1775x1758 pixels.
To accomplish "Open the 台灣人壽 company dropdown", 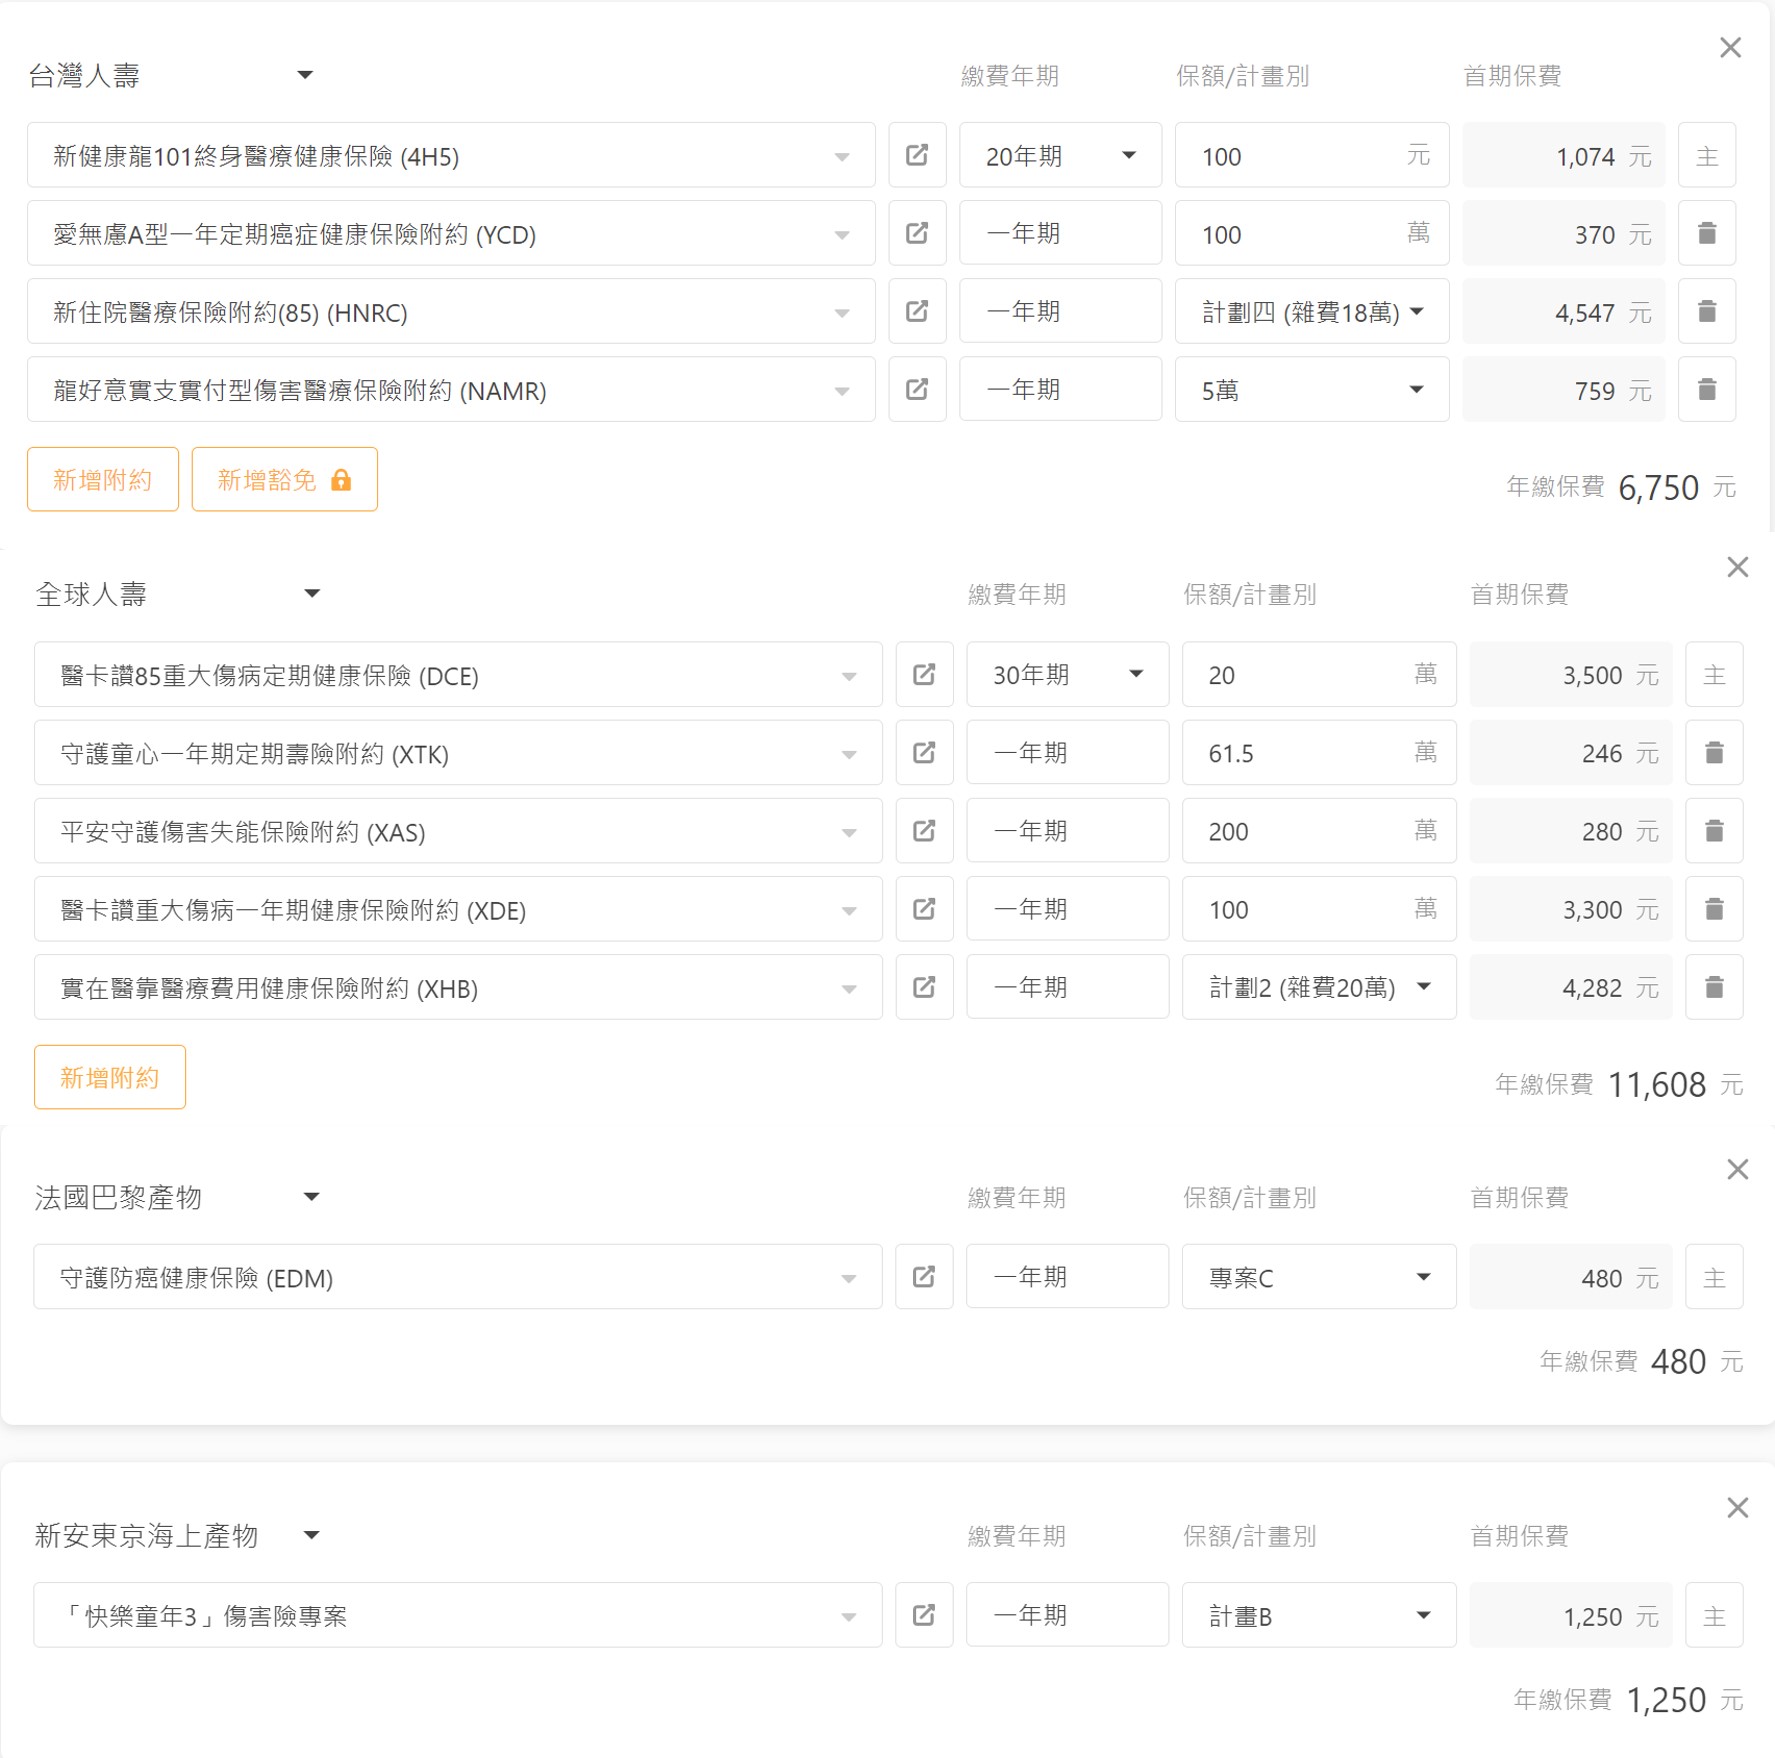I will pyautogui.click(x=171, y=75).
